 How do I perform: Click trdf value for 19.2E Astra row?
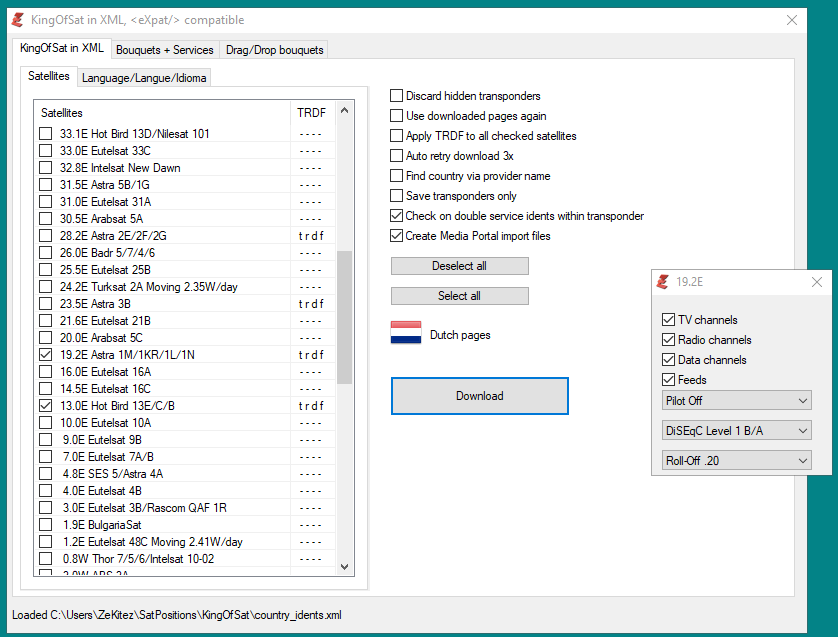coord(312,355)
